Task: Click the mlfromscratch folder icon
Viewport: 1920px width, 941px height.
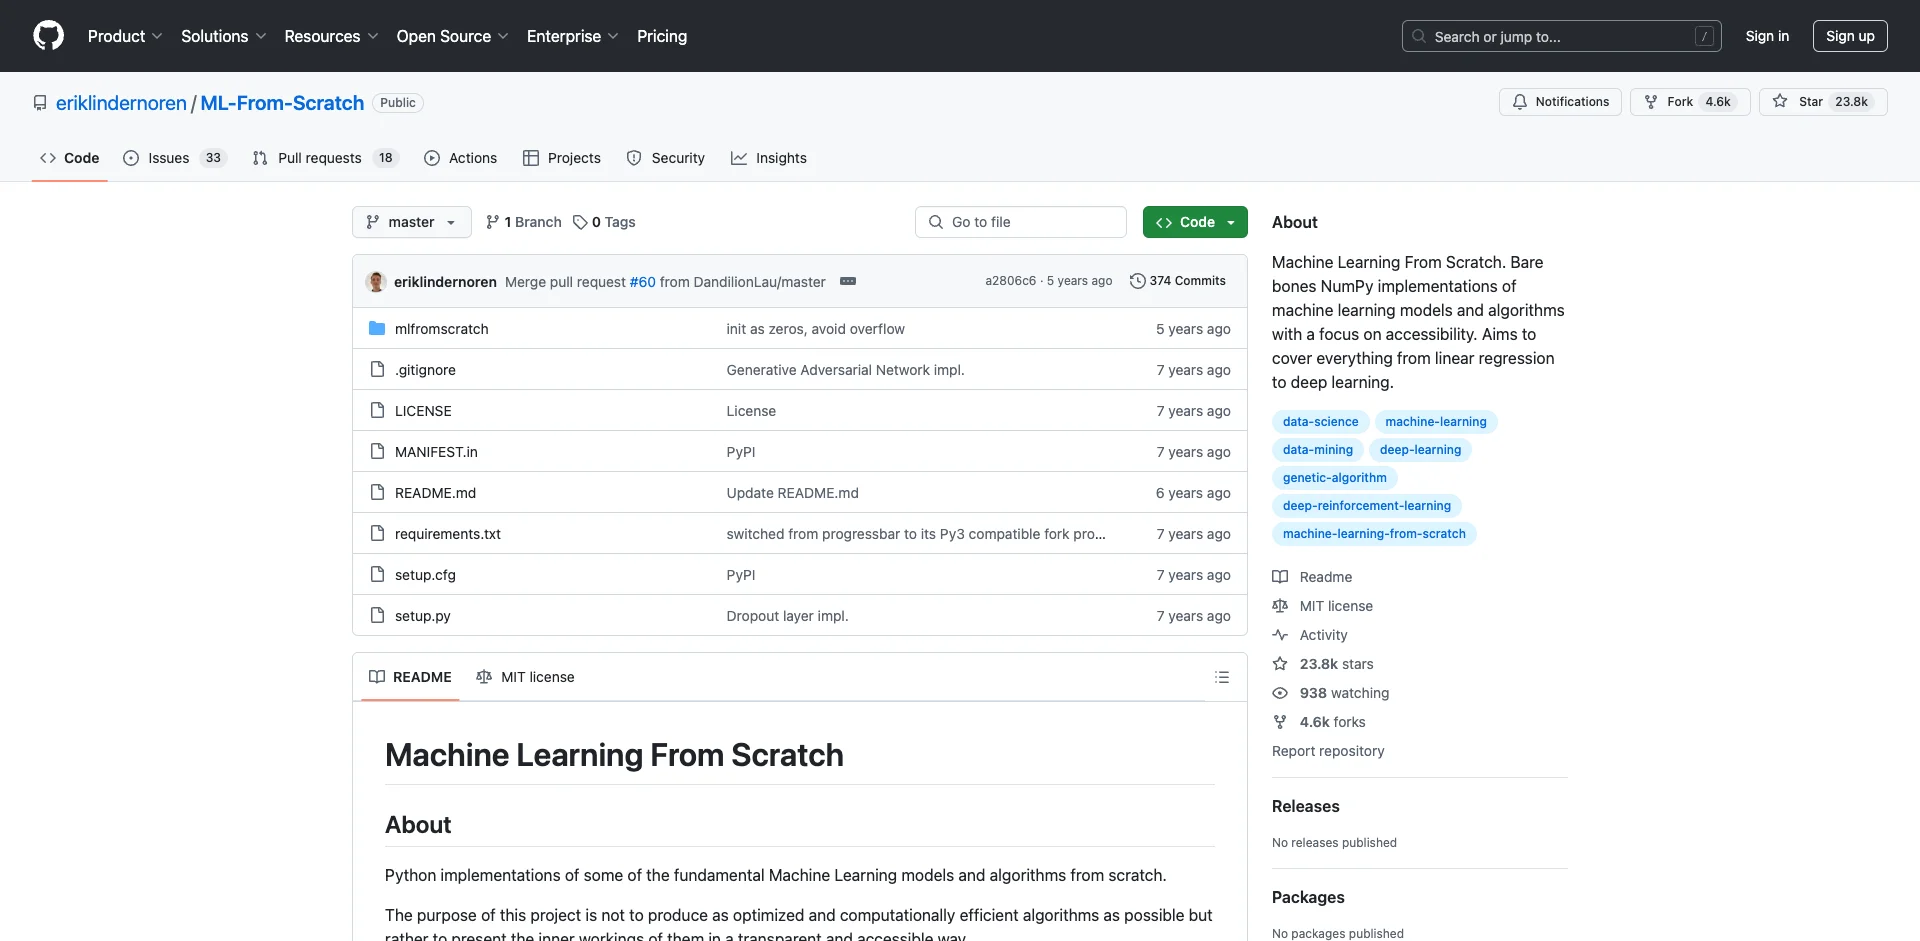Action: (x=377, y=328)
